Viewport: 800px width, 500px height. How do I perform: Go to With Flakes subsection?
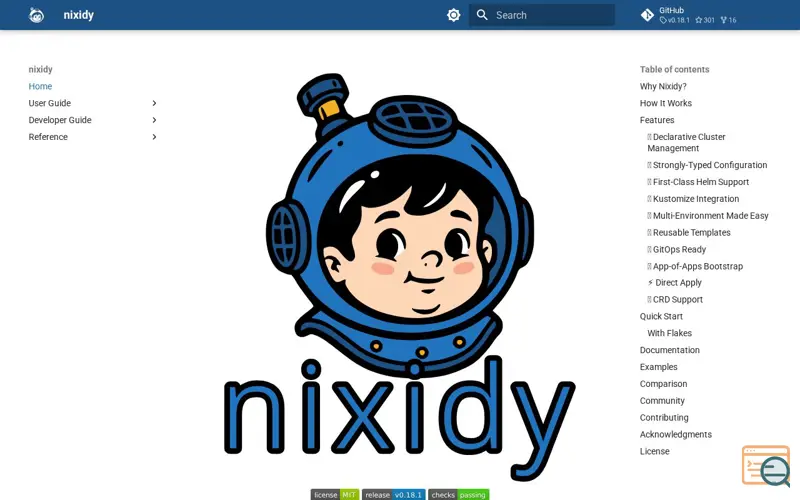669,333
